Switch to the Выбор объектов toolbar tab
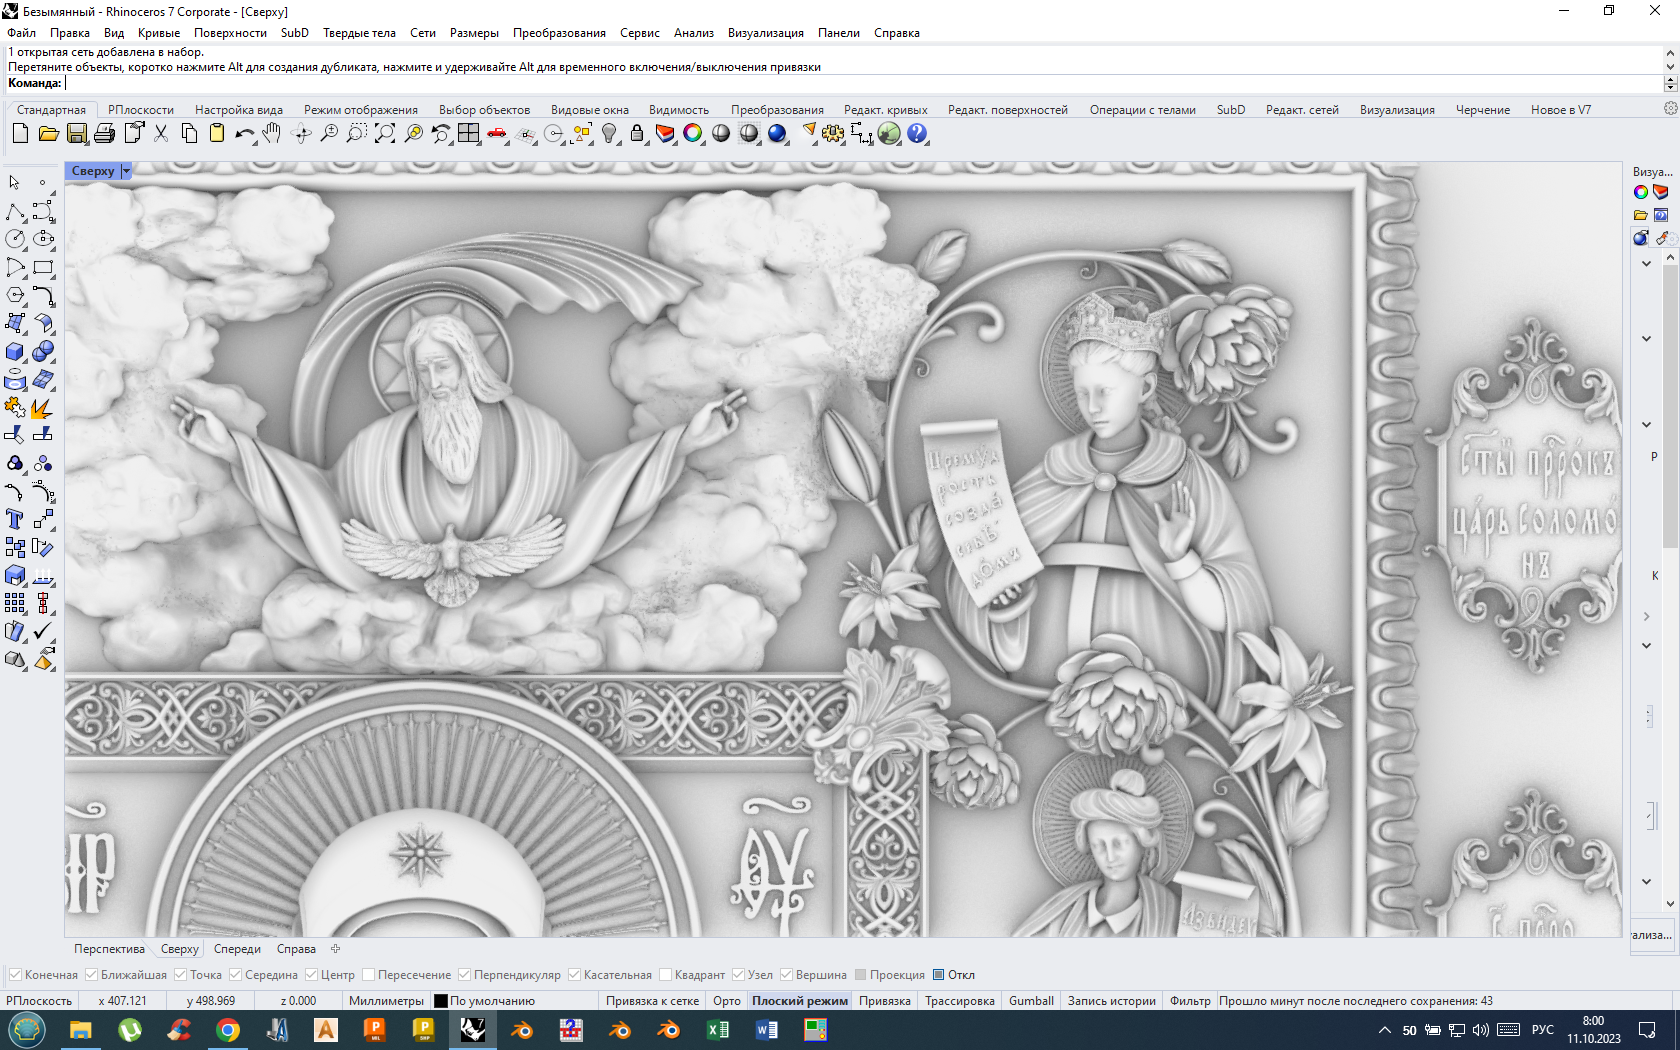1680x1050 pixels. 484,110
